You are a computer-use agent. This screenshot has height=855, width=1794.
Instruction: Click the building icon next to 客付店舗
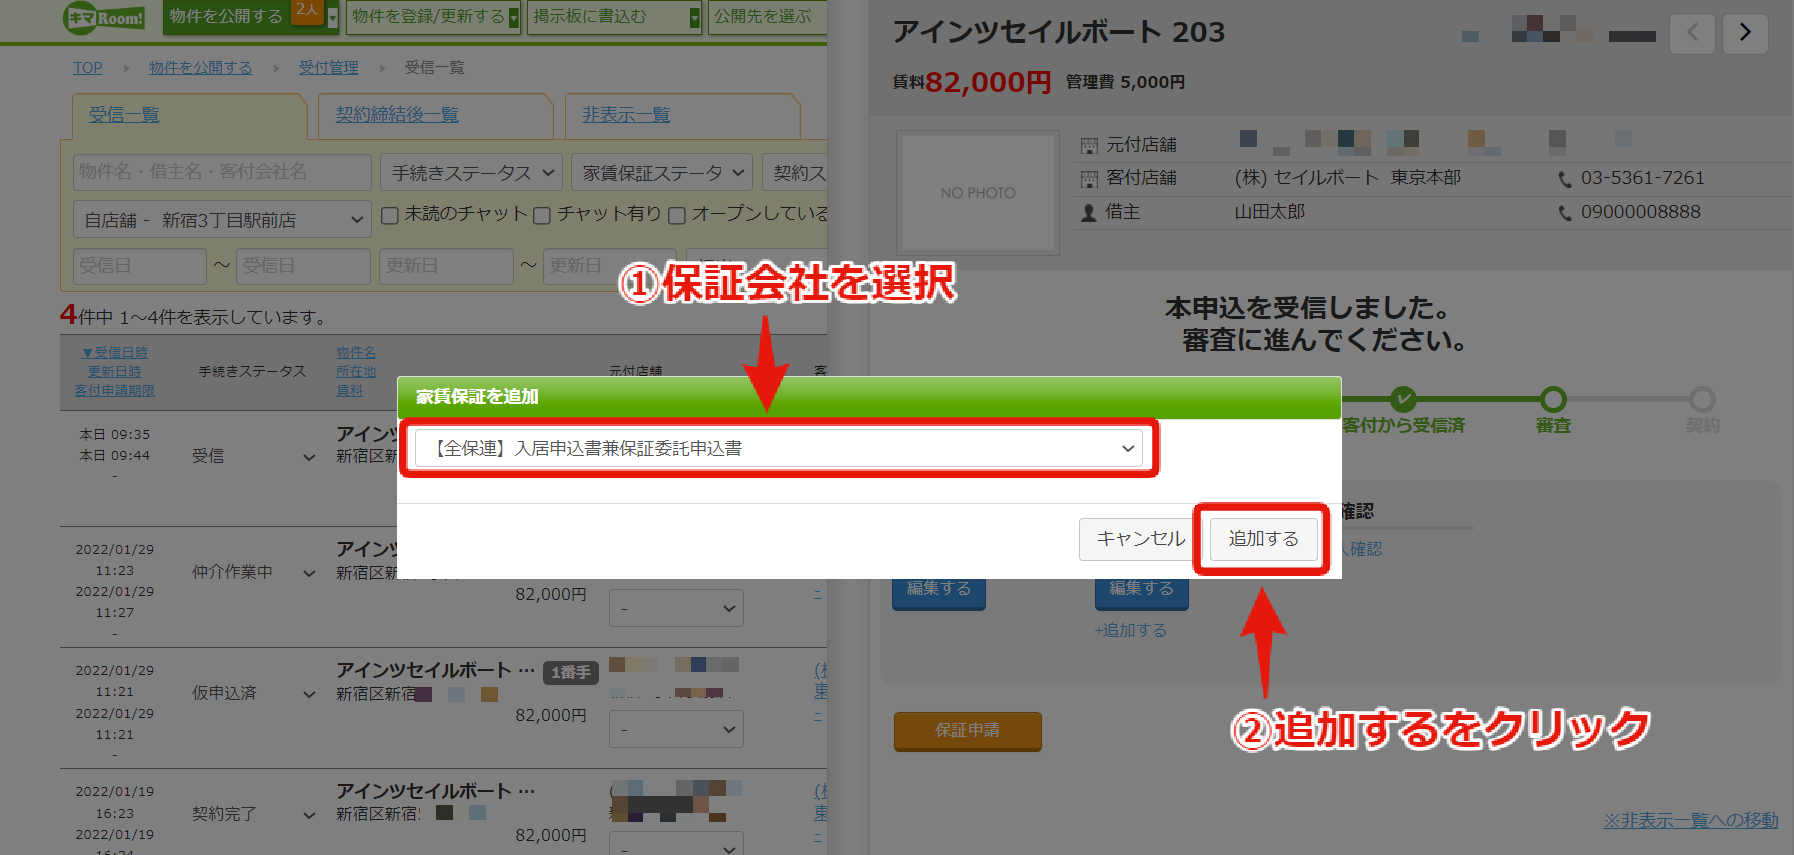1089,179
